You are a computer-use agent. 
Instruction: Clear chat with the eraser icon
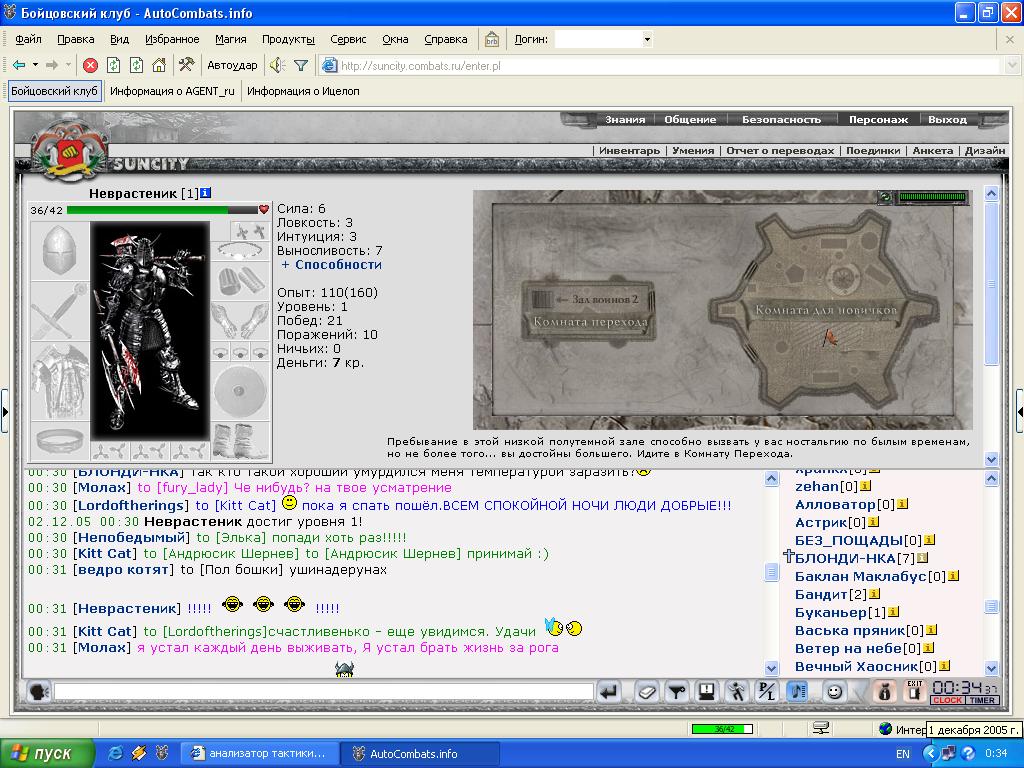point(647,692)
